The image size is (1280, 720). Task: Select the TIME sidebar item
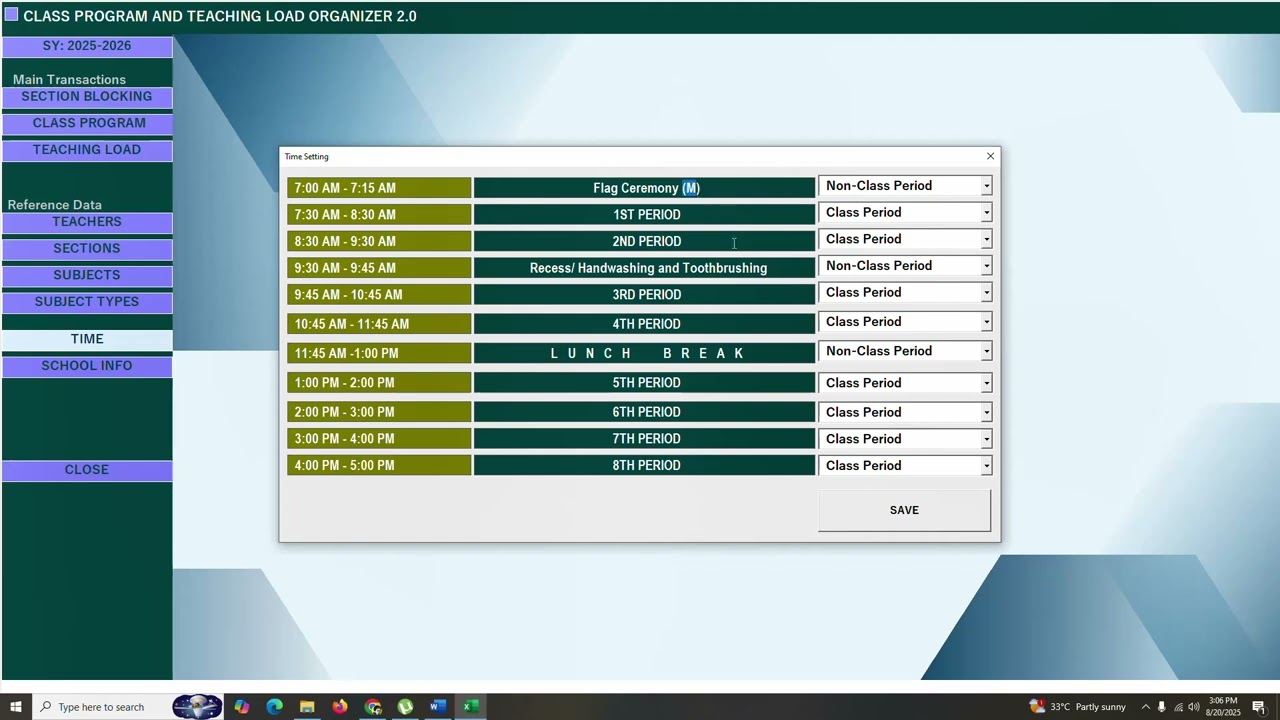pos(87,339)
